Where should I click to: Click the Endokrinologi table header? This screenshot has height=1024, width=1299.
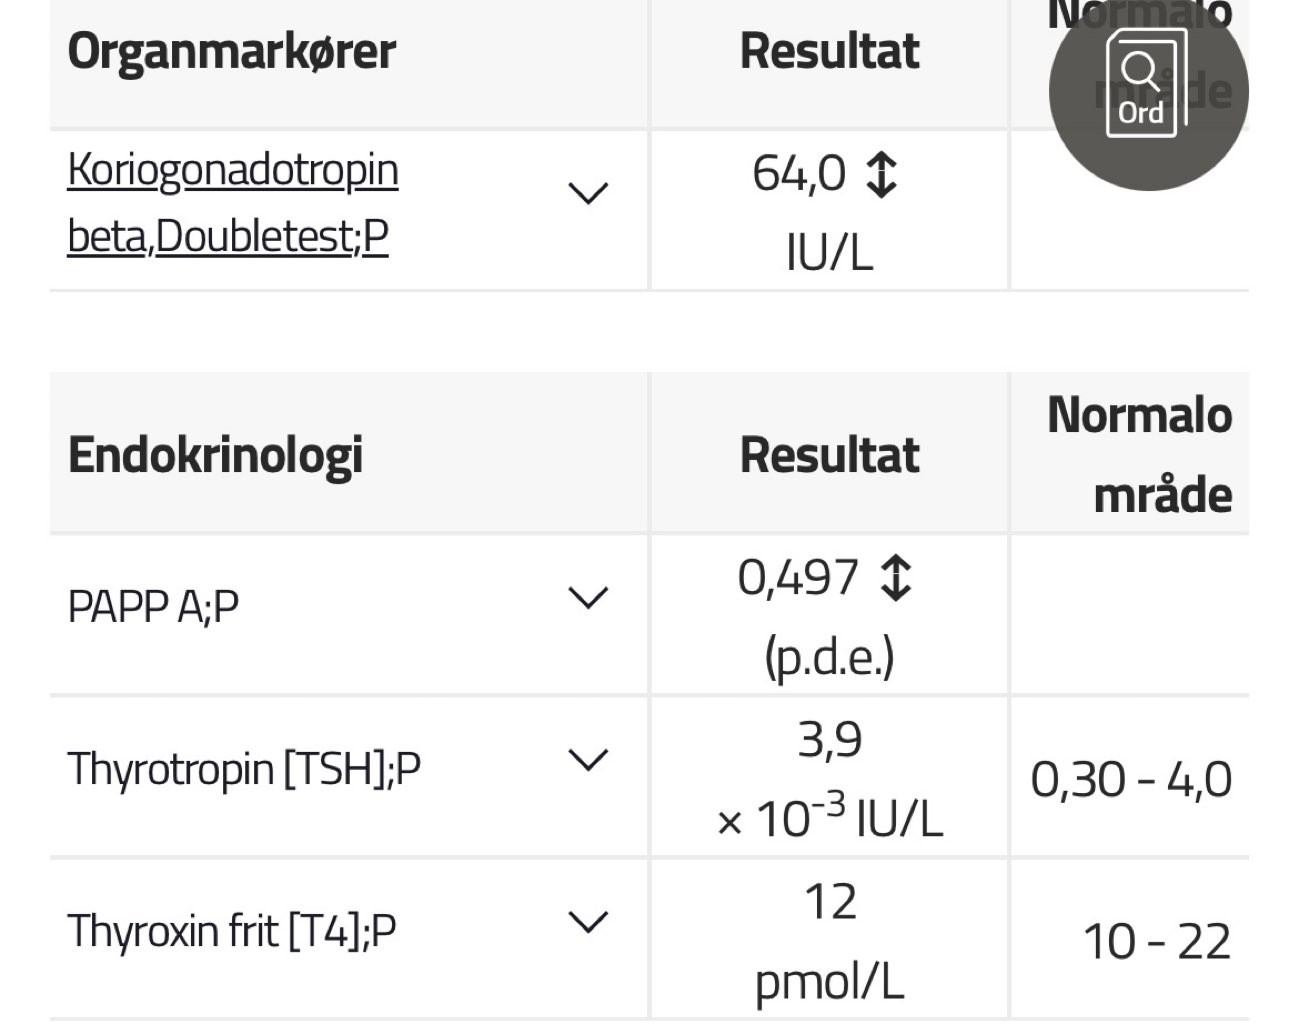point(215,455)
